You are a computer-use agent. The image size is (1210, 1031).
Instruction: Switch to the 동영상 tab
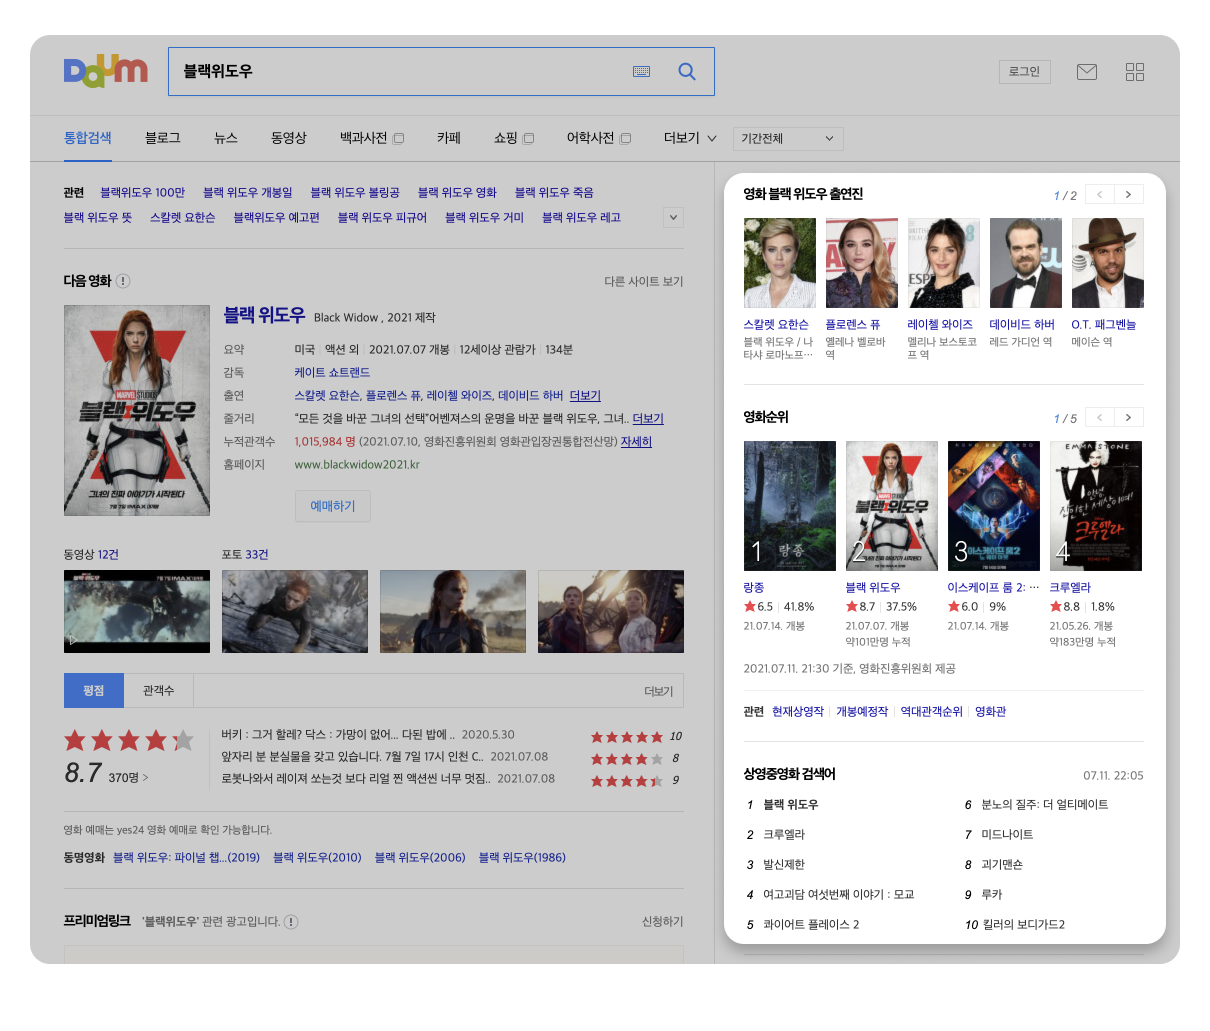tap(289, 138)
